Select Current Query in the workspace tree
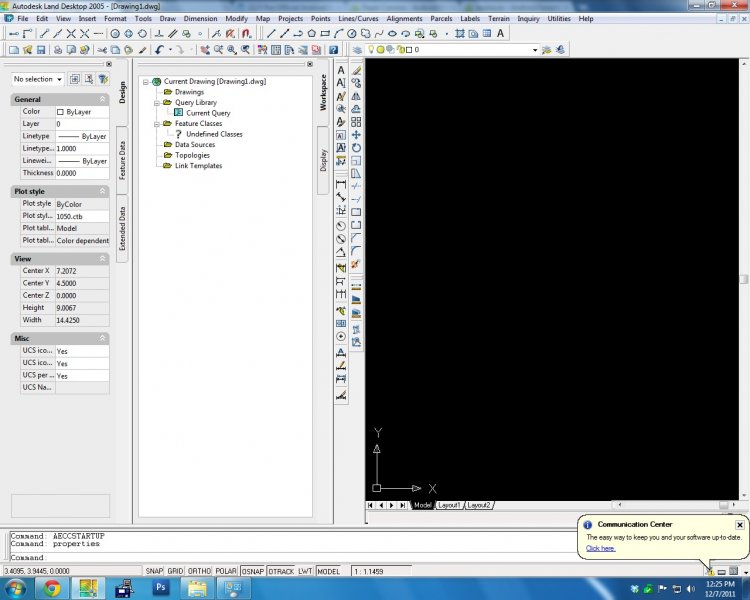 point(208,113)
